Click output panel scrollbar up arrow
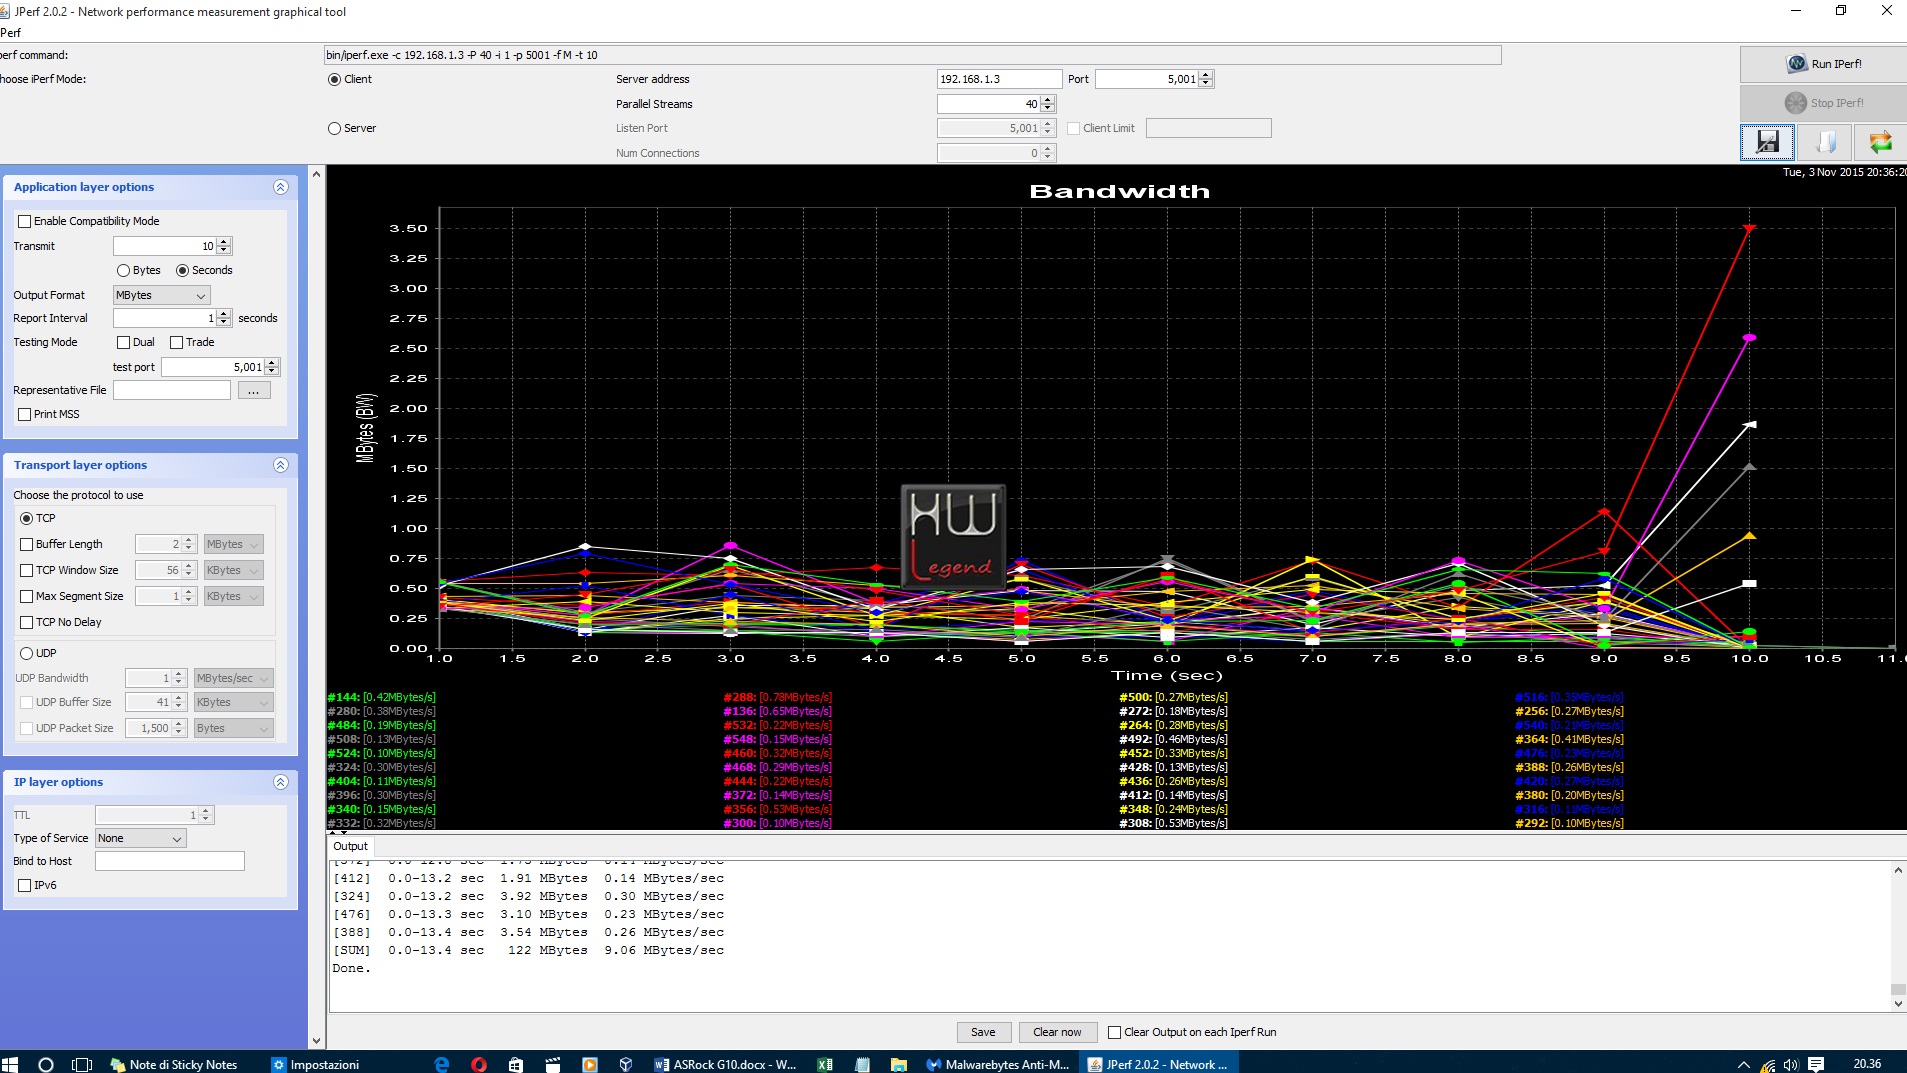 [x=1898, y=871]
